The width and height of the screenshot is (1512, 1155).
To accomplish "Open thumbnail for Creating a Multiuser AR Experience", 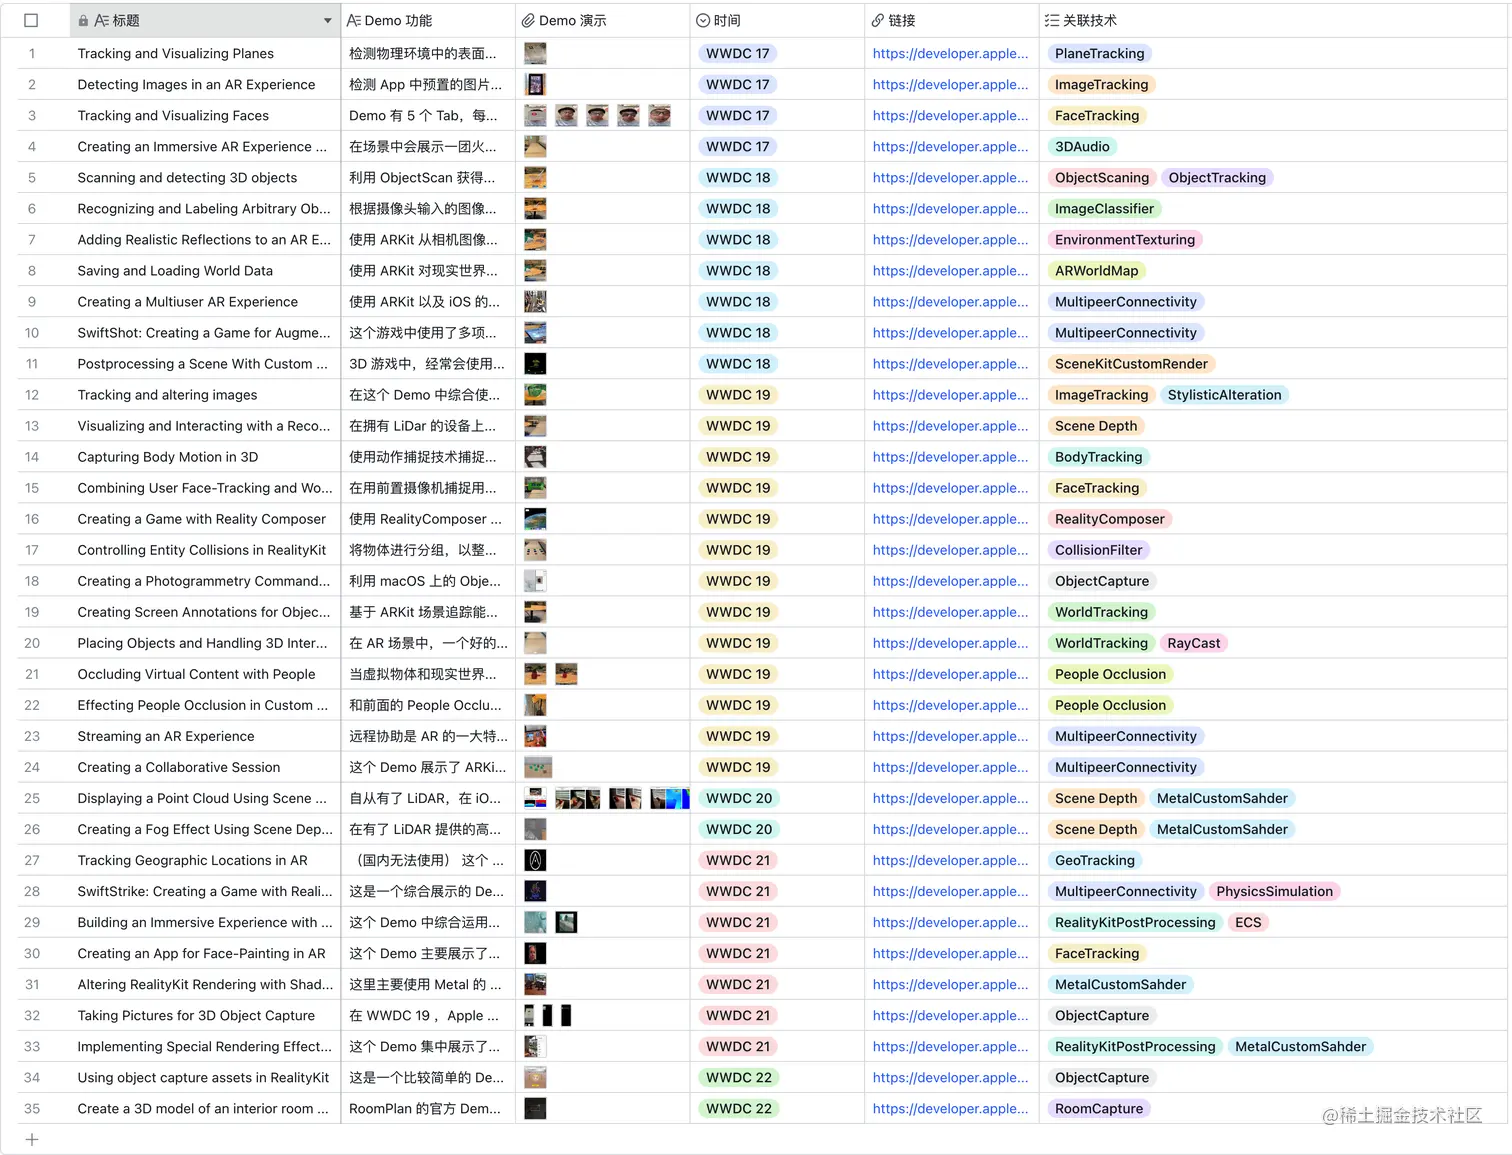I will click(x=535, y=302).
